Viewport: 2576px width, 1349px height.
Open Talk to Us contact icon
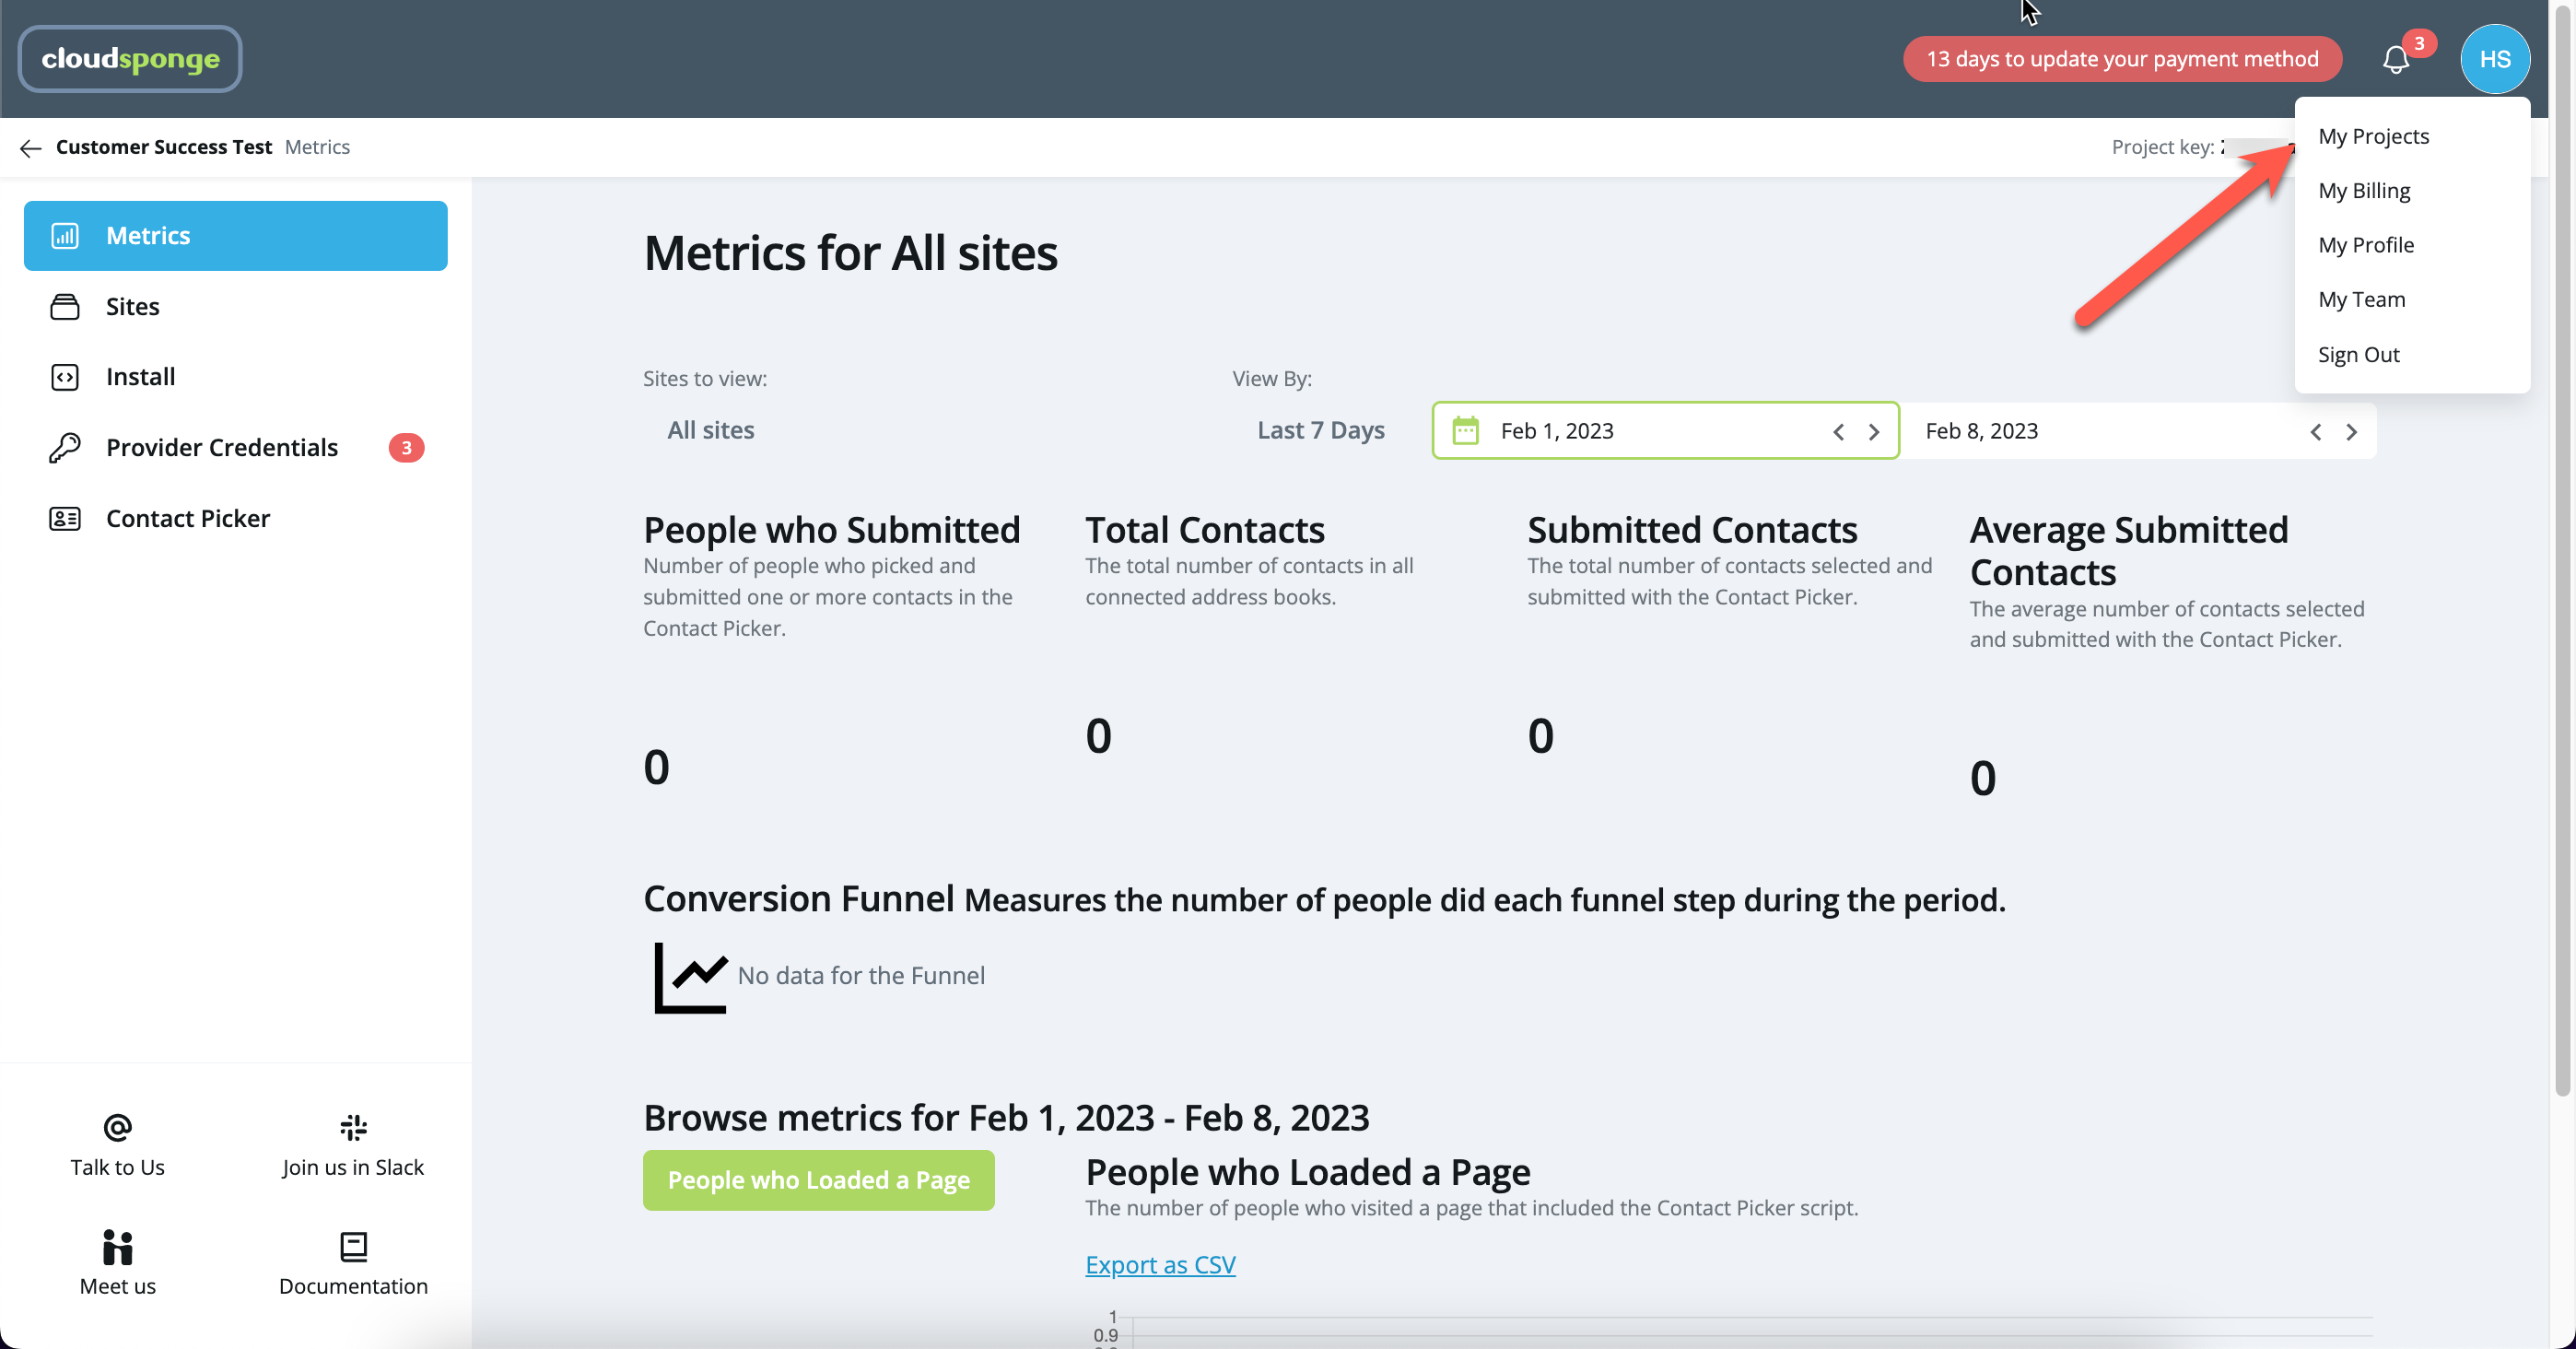(117, 1128)
